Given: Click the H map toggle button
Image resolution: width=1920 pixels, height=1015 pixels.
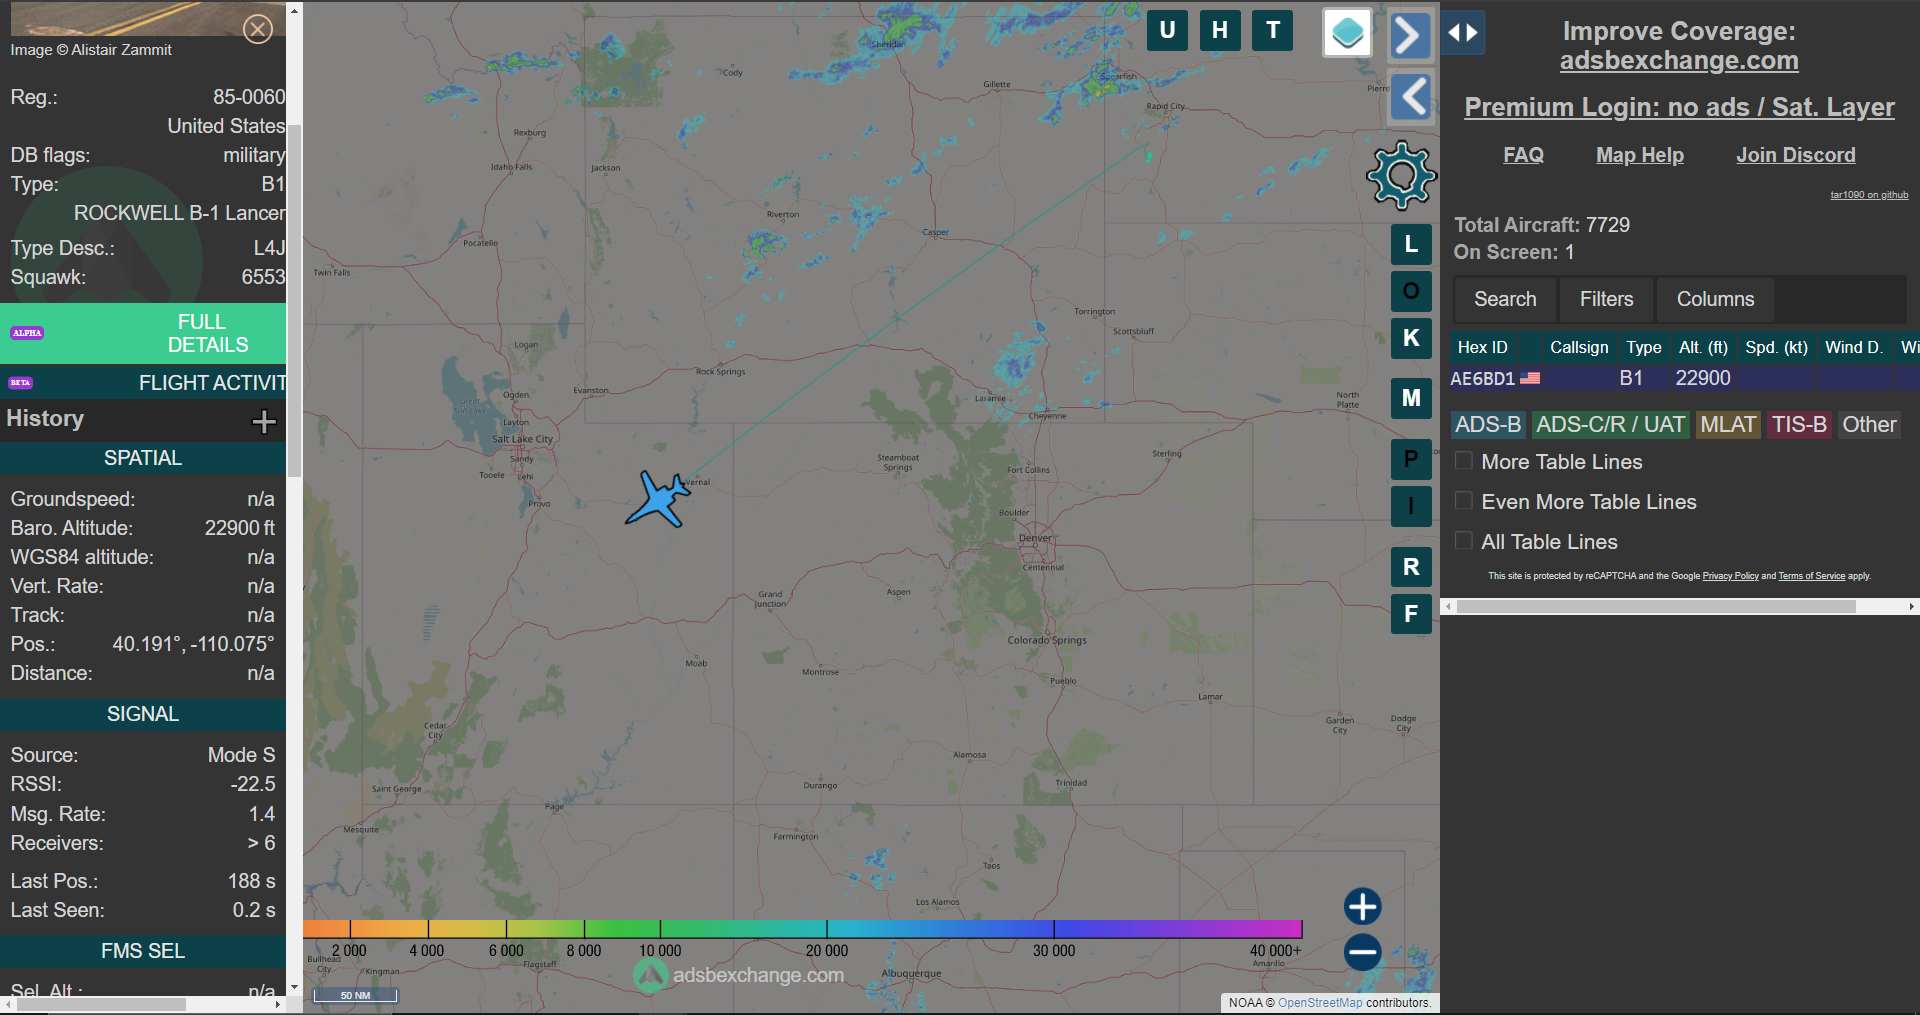Looking at the screenshot, I should click(1220, 30).
